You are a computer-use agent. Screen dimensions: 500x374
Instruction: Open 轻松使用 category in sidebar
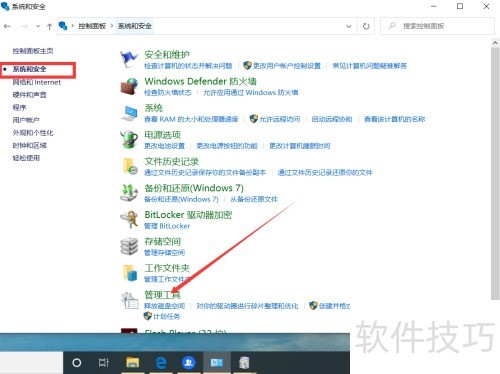pos(26,158)
